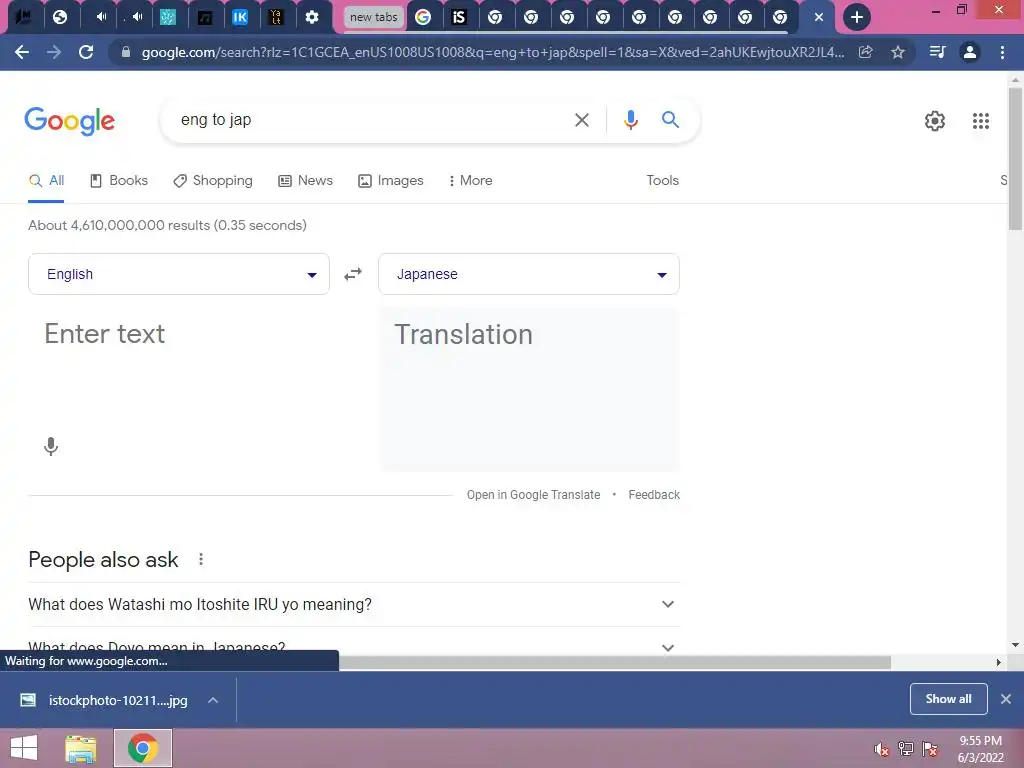Click the Feedback link
Image resolution: width=1024 pixels, height=768 pixels.
coord(654,495)
